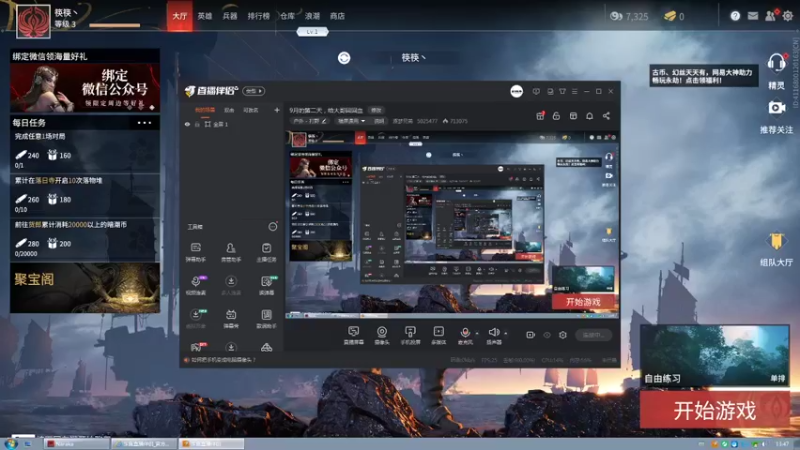Click the unlock padlock icon in stream header
800x450 pixels.
point(556,116)
